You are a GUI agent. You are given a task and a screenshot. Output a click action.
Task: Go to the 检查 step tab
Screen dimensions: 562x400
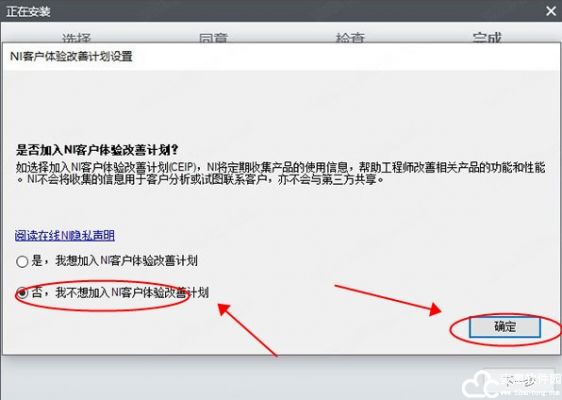point(350,38)
